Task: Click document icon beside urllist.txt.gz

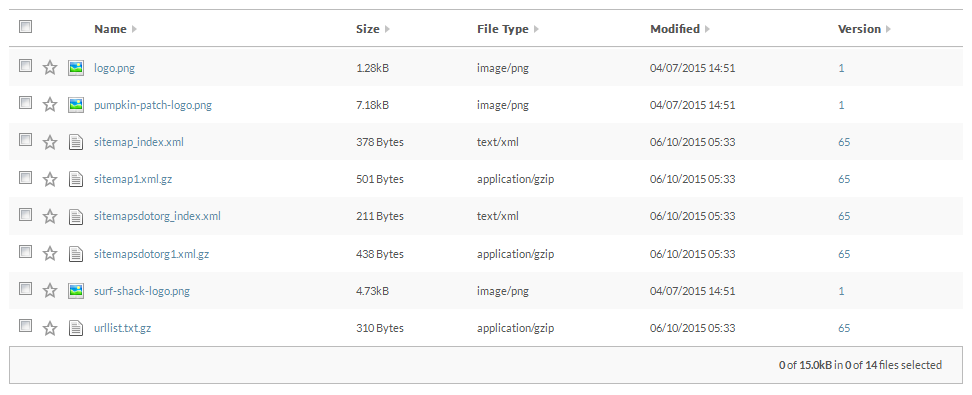Action: point(76,328)
